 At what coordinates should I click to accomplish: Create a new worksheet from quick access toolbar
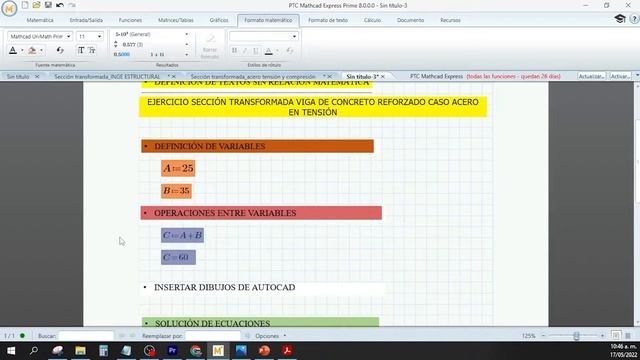25,5
